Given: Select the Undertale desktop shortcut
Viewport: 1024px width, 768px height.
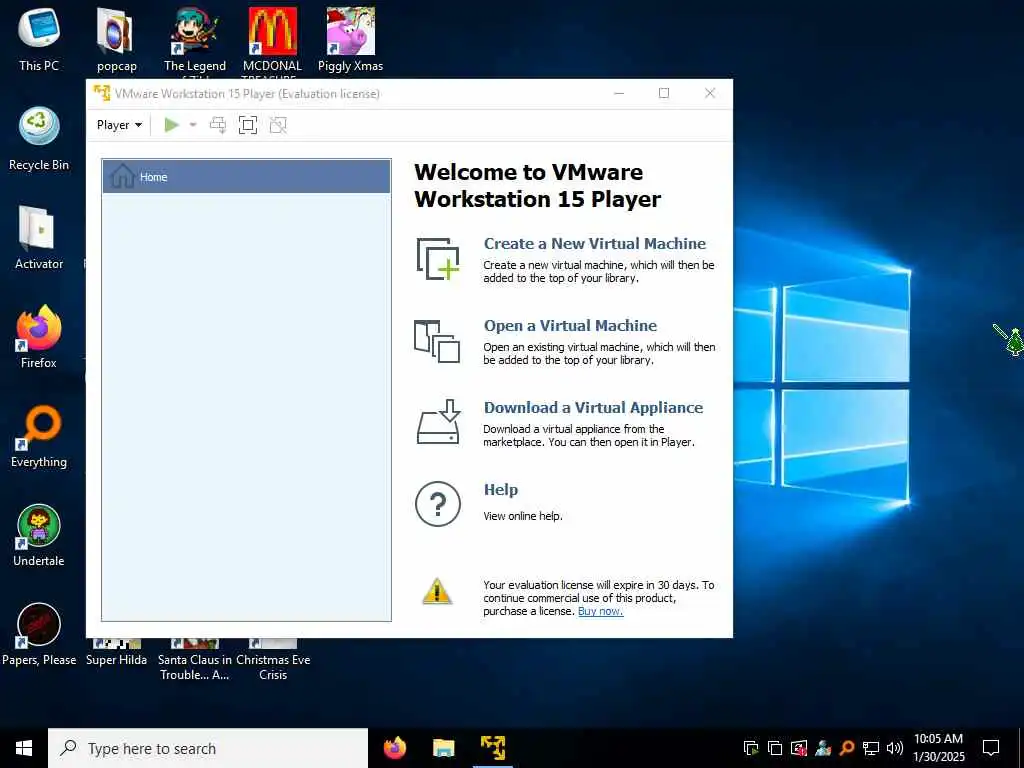Looking at the screenshot, I should (x=39, y=535).
